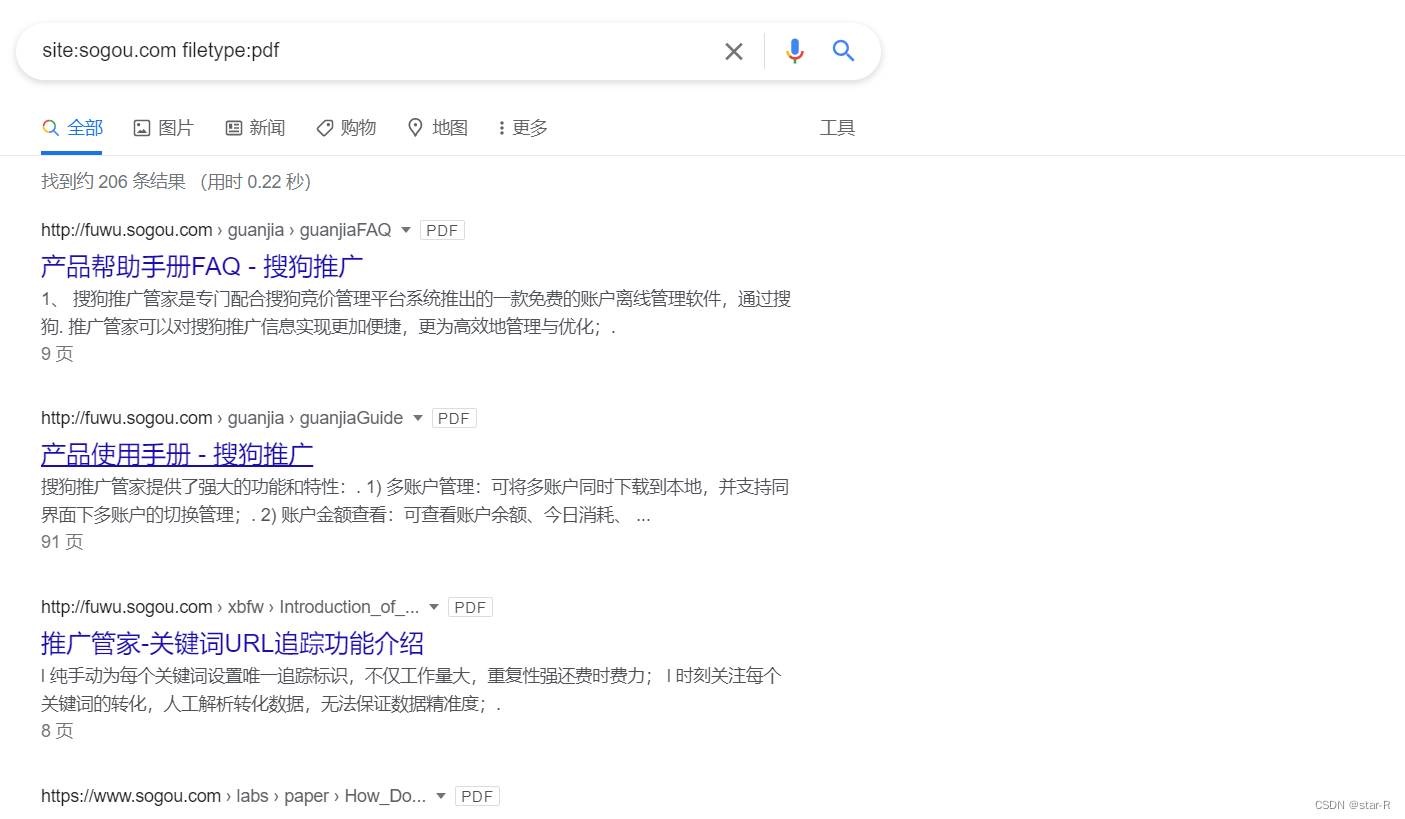
Task: Click the result count text 找到约 206 条结果
Action: click(x=114, y=182)
